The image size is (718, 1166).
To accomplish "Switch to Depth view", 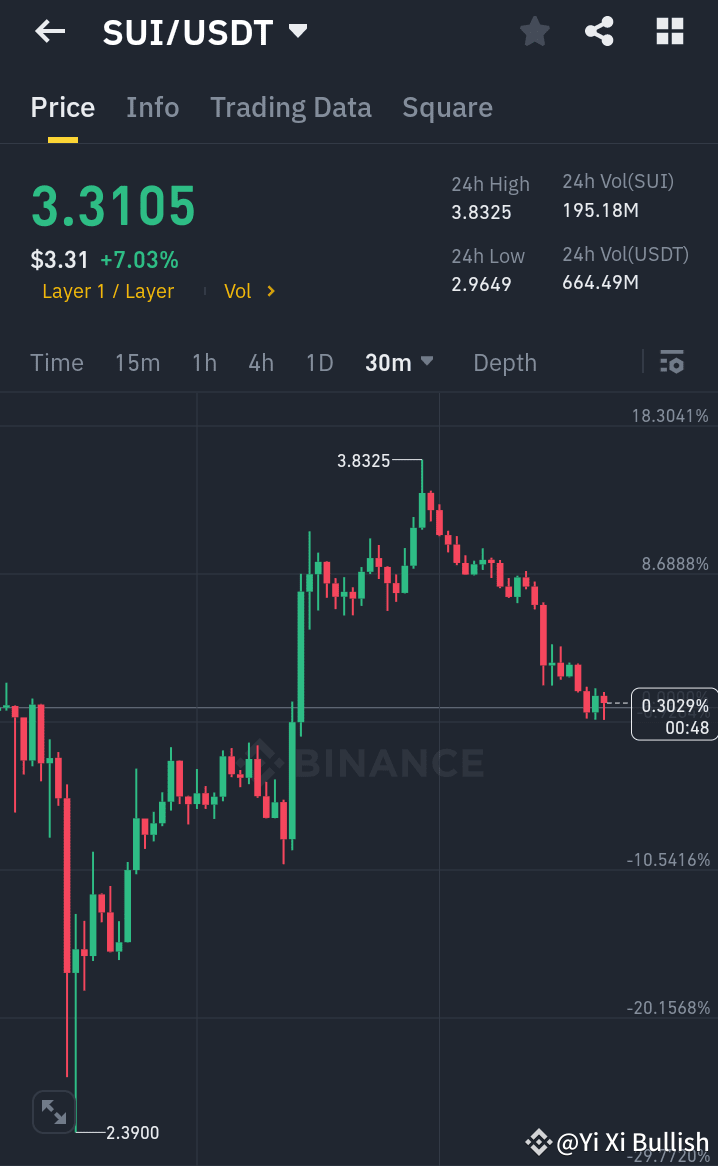I will point(504,362).
